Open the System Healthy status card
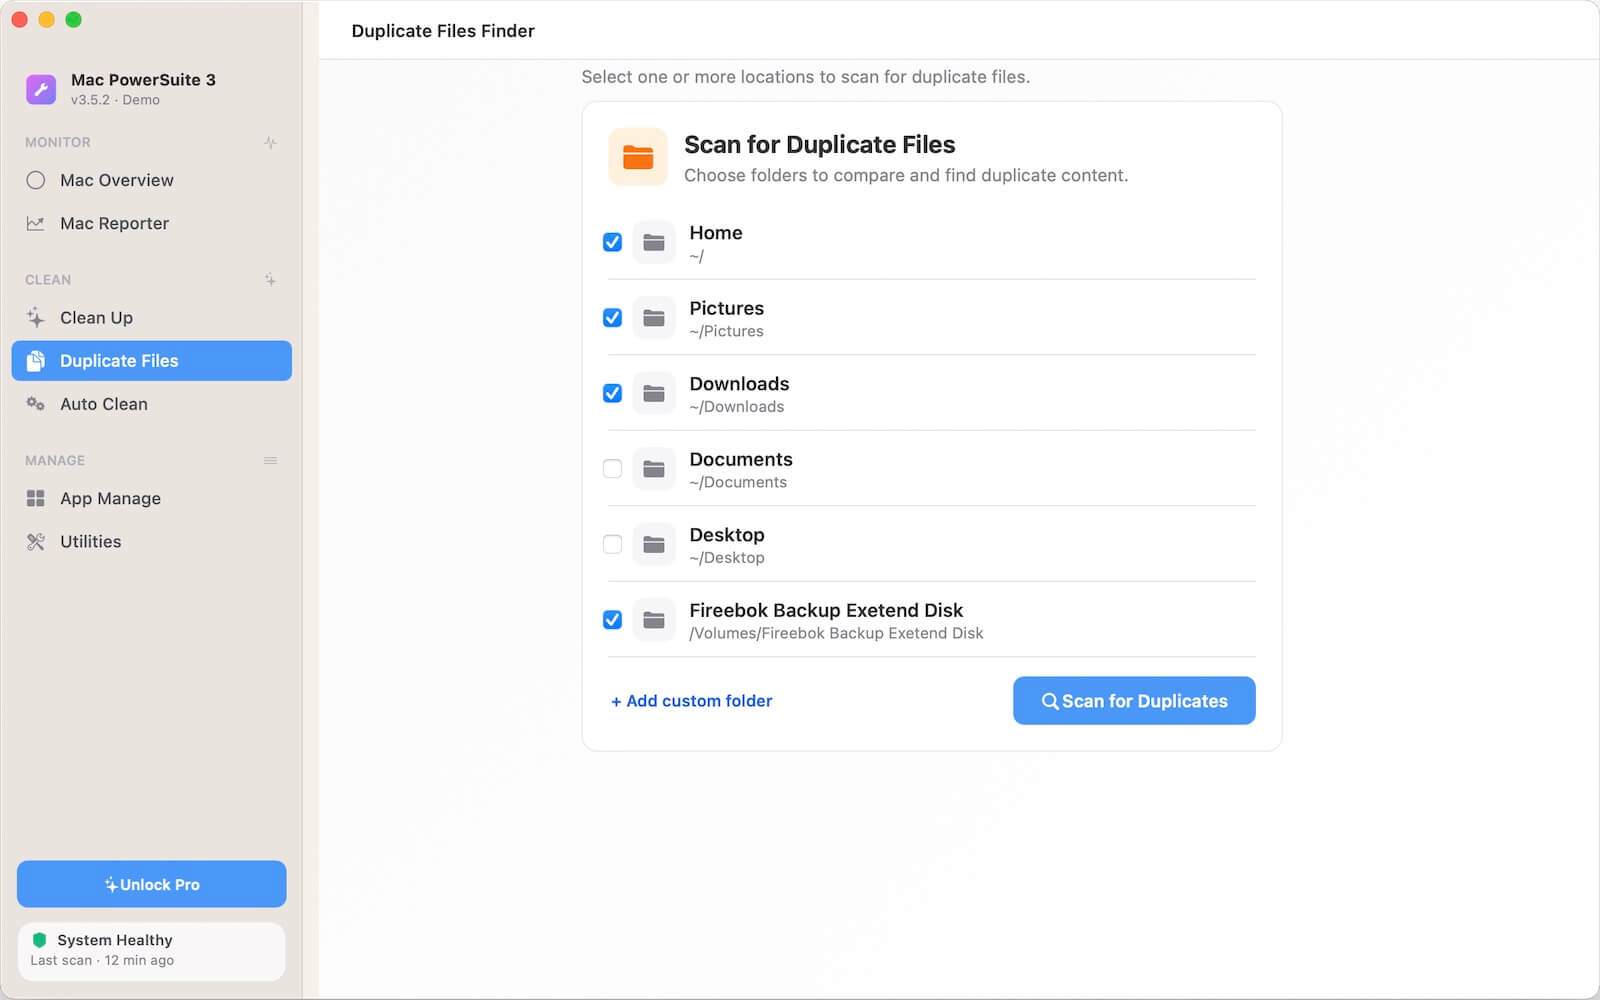Image resolution: width=1600 pixels, height=1000 pixels. point(152,951)
